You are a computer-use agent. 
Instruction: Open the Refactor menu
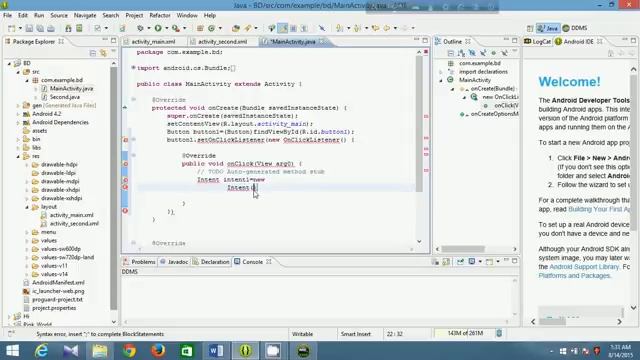click(x=160, y=15)
